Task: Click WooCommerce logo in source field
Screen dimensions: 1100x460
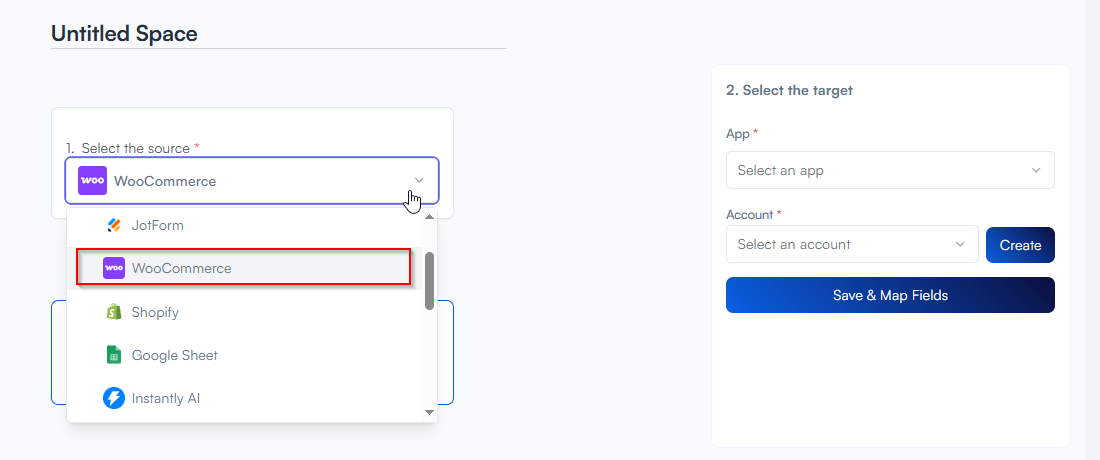Action: click(x=92, y=181)
